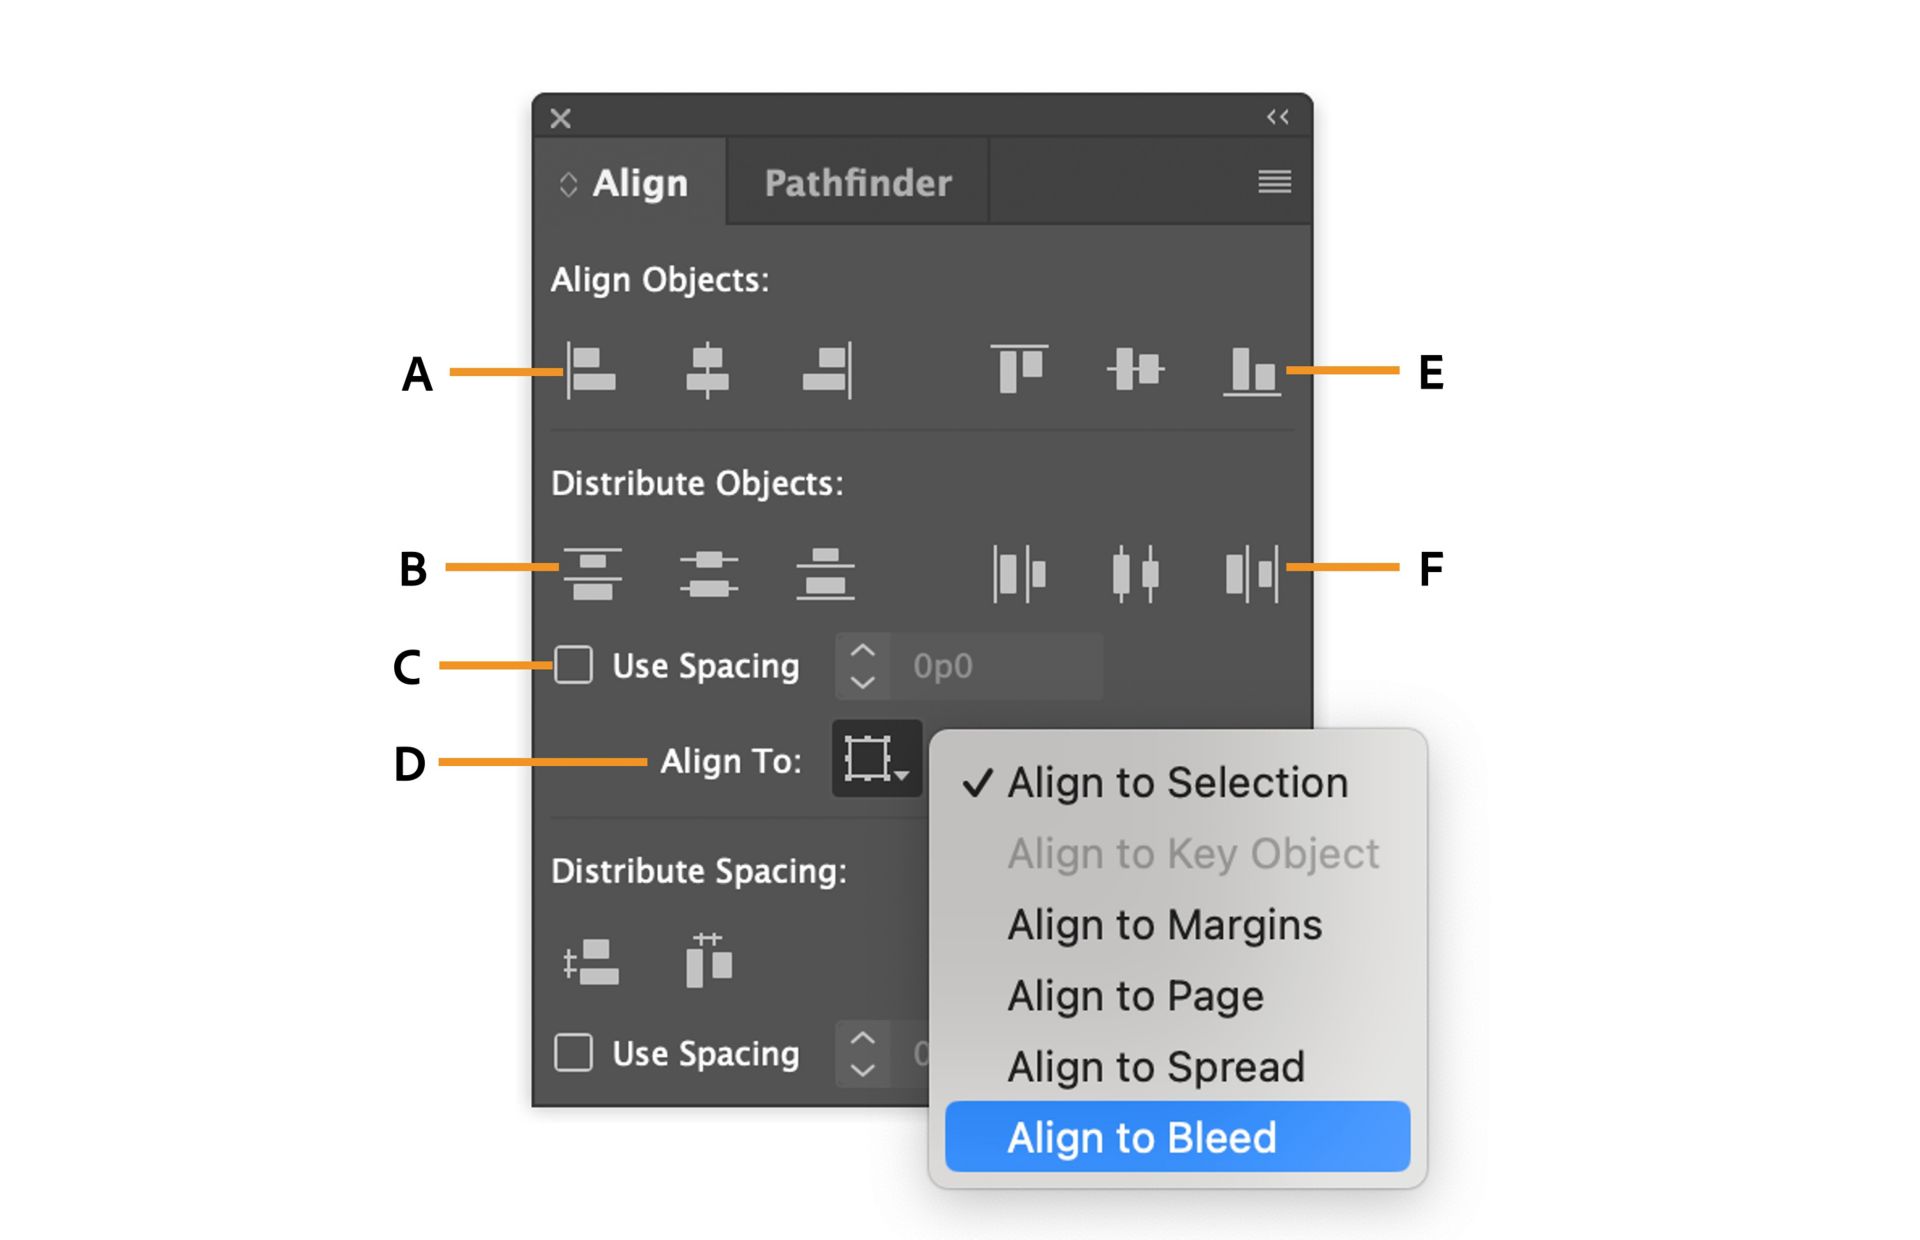Image resolution: width=1920 pixels, height=1240 pixels.
Task: Click Distribute Vertical Space icon
Action: (x=591, y=961)
